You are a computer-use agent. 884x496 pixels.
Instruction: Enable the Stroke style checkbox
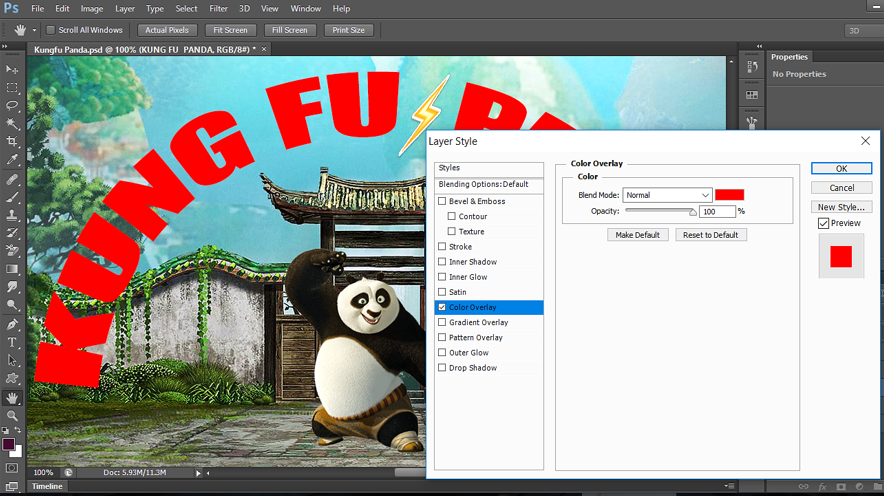(442, 247)
